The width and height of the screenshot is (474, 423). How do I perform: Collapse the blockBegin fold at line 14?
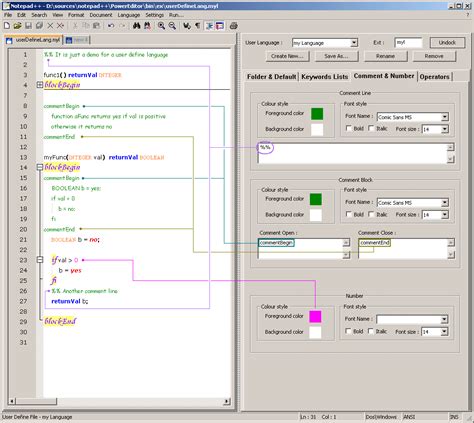(x=40, y=167)
